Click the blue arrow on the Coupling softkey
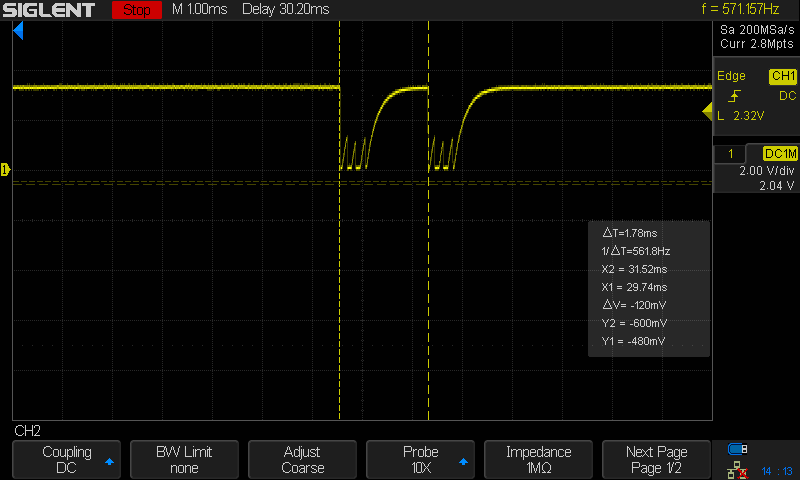Image resolution: width=800 pixels, height=480 pixels. click(109, 462)
